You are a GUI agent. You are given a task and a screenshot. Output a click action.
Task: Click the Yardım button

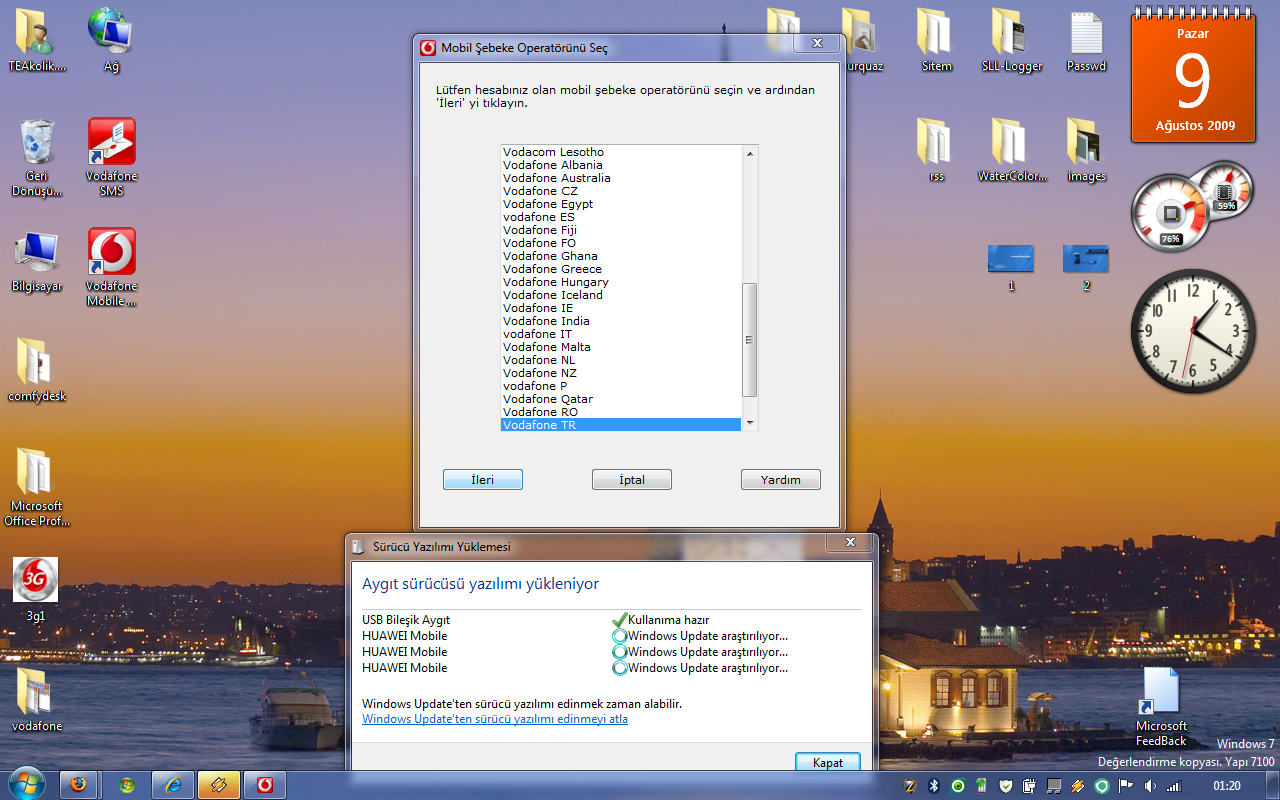[x=781, y=480]
